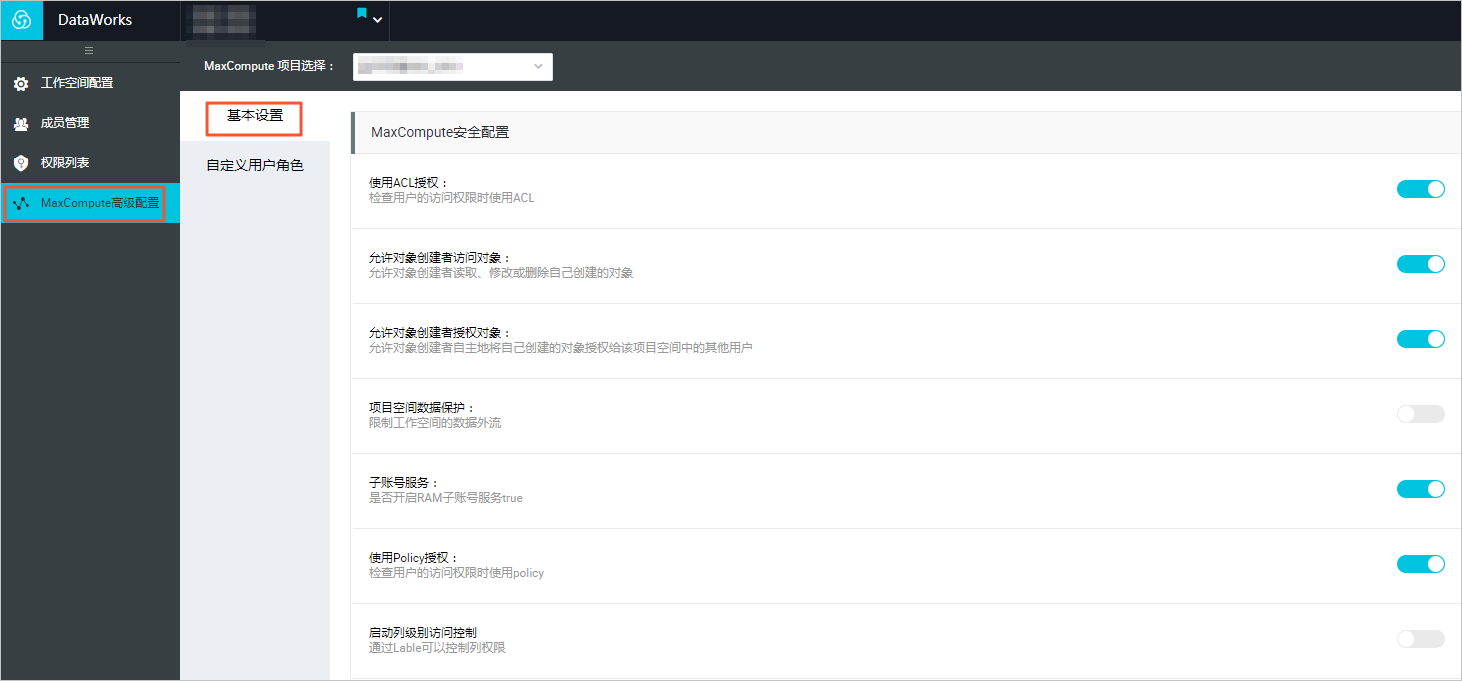This screenshot has width=1462, height=681.
Task: Click the 项目空间数据保护 label
Action: pyautogui.click(x=422, y=408)
